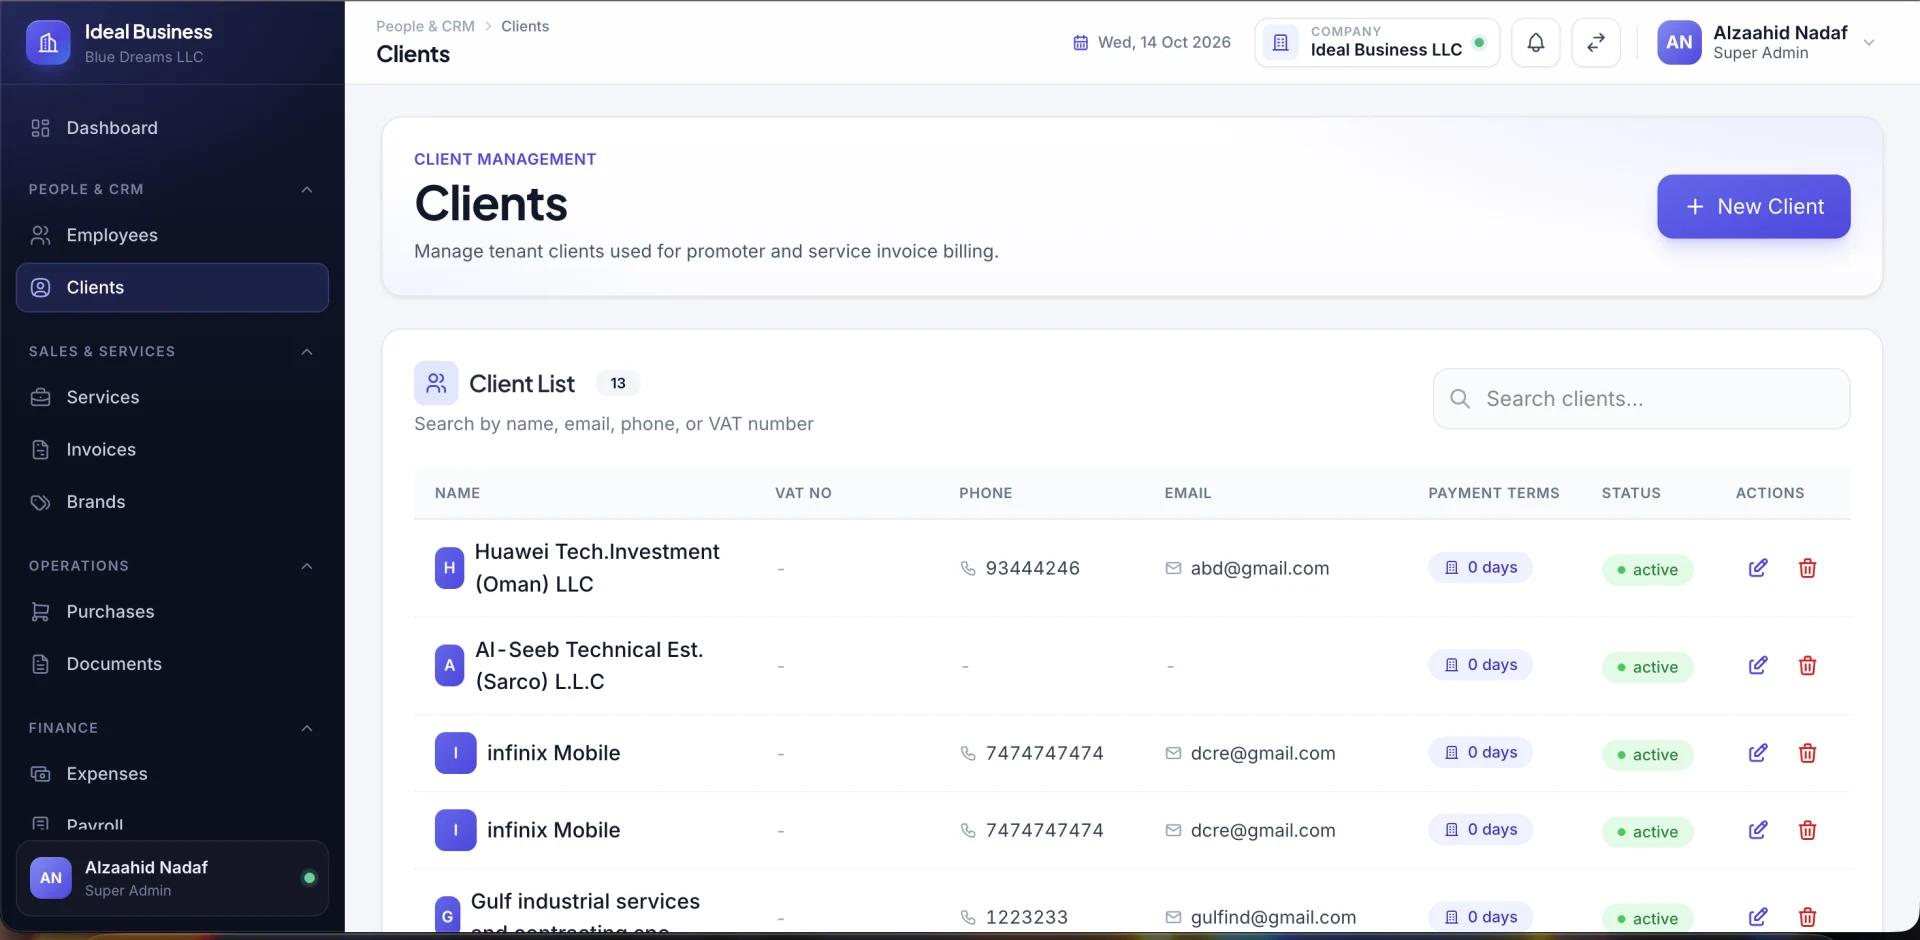The height and width of the screenshot is (940, 1920).
Task: Click the switch company arrows icon
Action: click(x=1596, y=42)
